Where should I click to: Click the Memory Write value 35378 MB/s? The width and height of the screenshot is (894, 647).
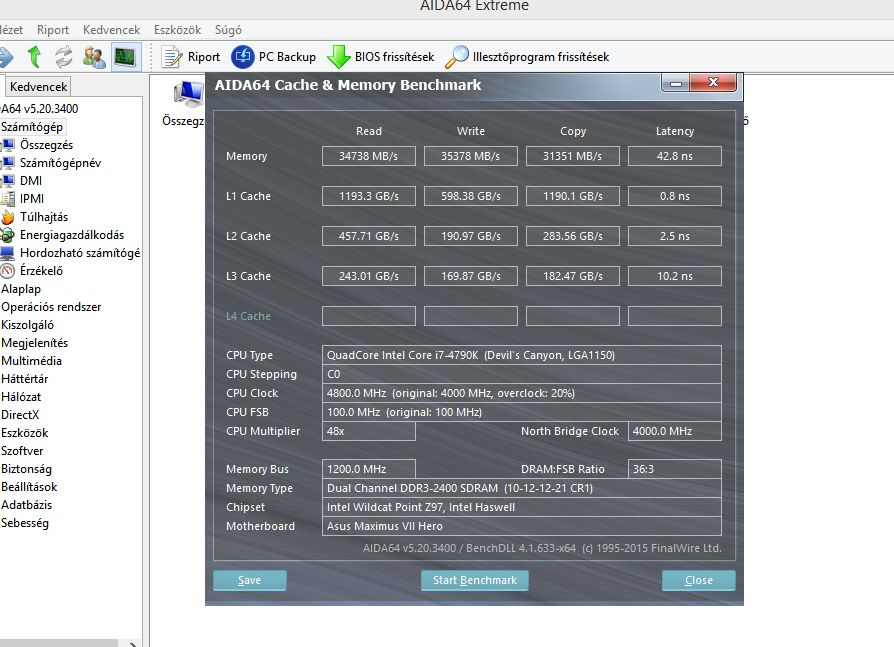pos(470,156)
